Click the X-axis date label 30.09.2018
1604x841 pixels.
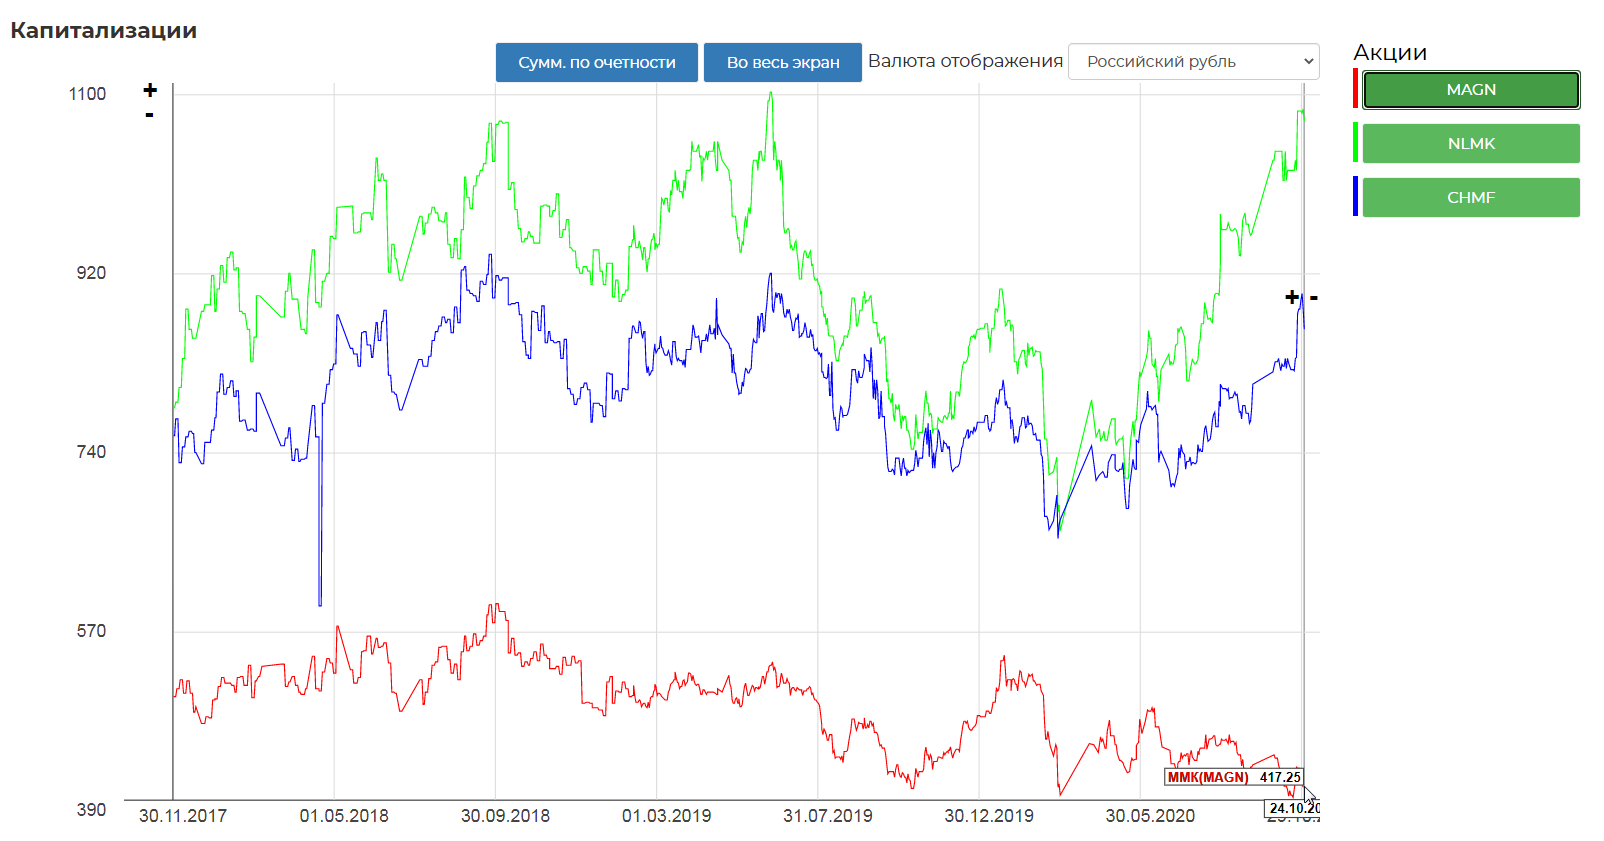(505, 816)
